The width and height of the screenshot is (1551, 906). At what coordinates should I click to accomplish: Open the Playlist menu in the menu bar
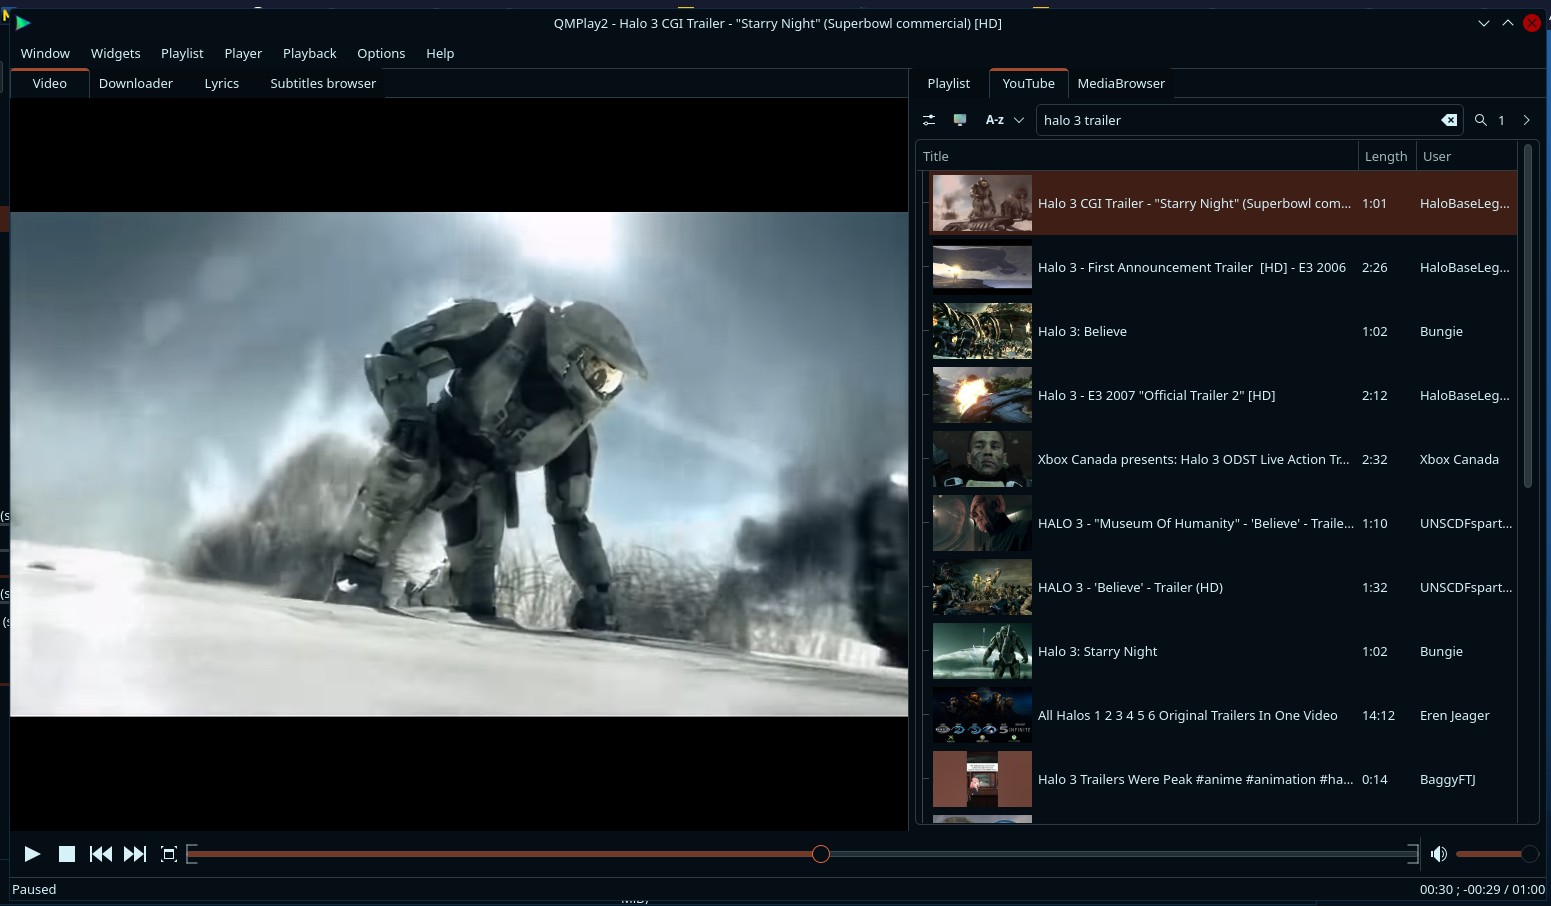click(x=182, y=53)
